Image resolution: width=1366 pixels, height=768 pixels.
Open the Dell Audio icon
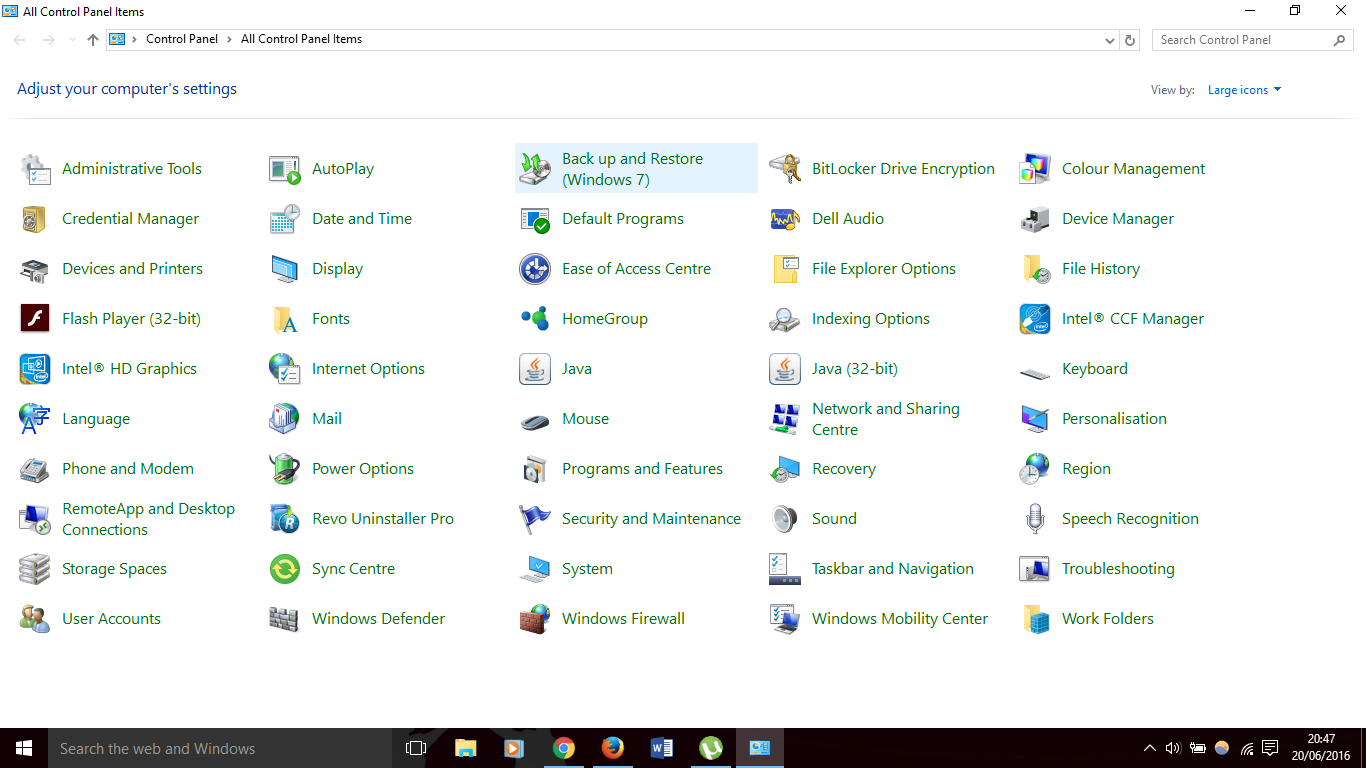click(x=785, y=219)
